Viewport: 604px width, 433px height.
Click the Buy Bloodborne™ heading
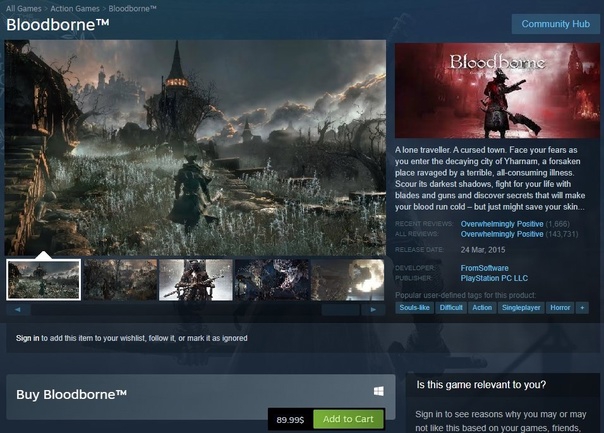click(71, 394)
